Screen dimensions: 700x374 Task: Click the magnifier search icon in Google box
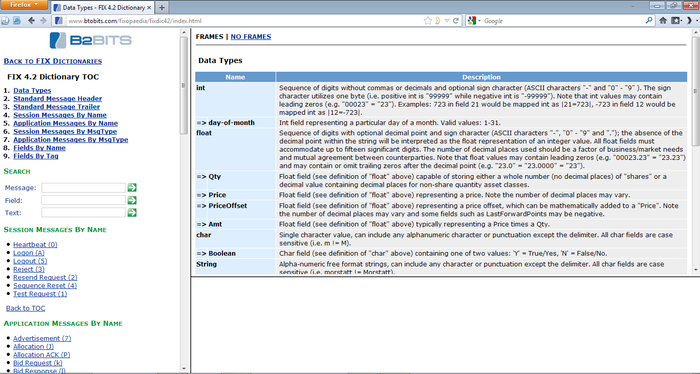(x=649, y=21)
